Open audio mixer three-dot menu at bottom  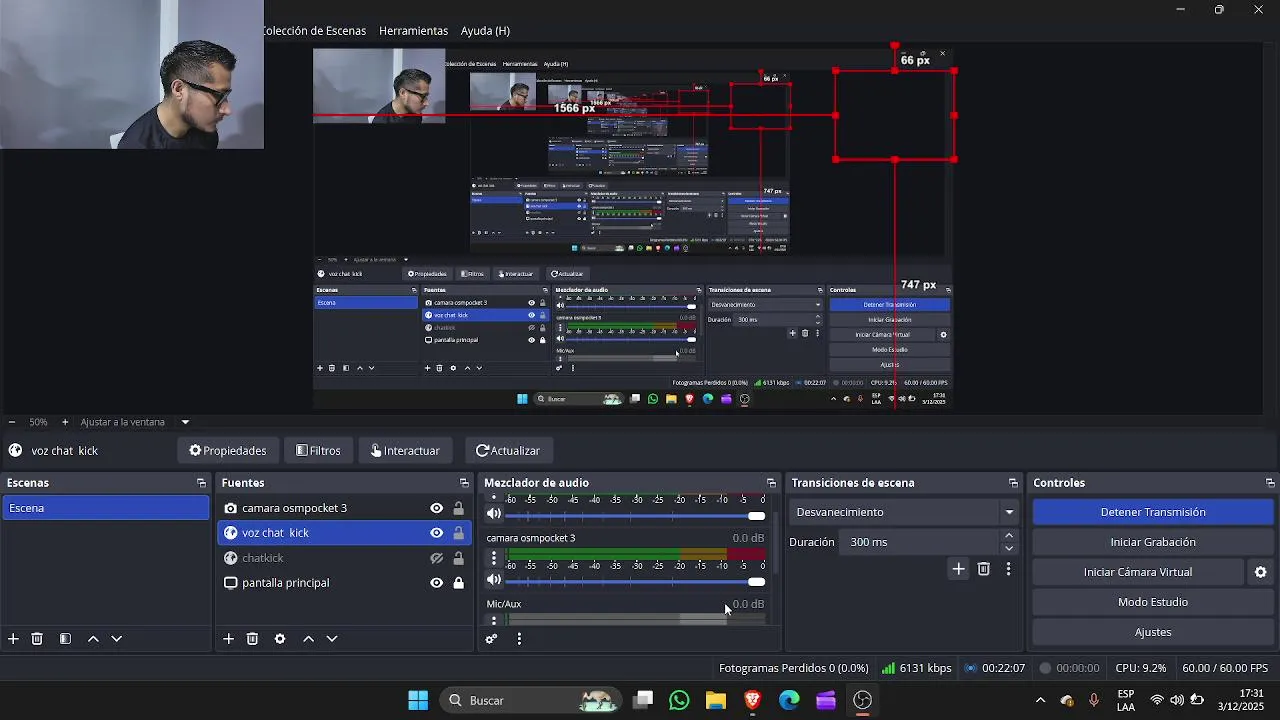(x=519, y=638)
